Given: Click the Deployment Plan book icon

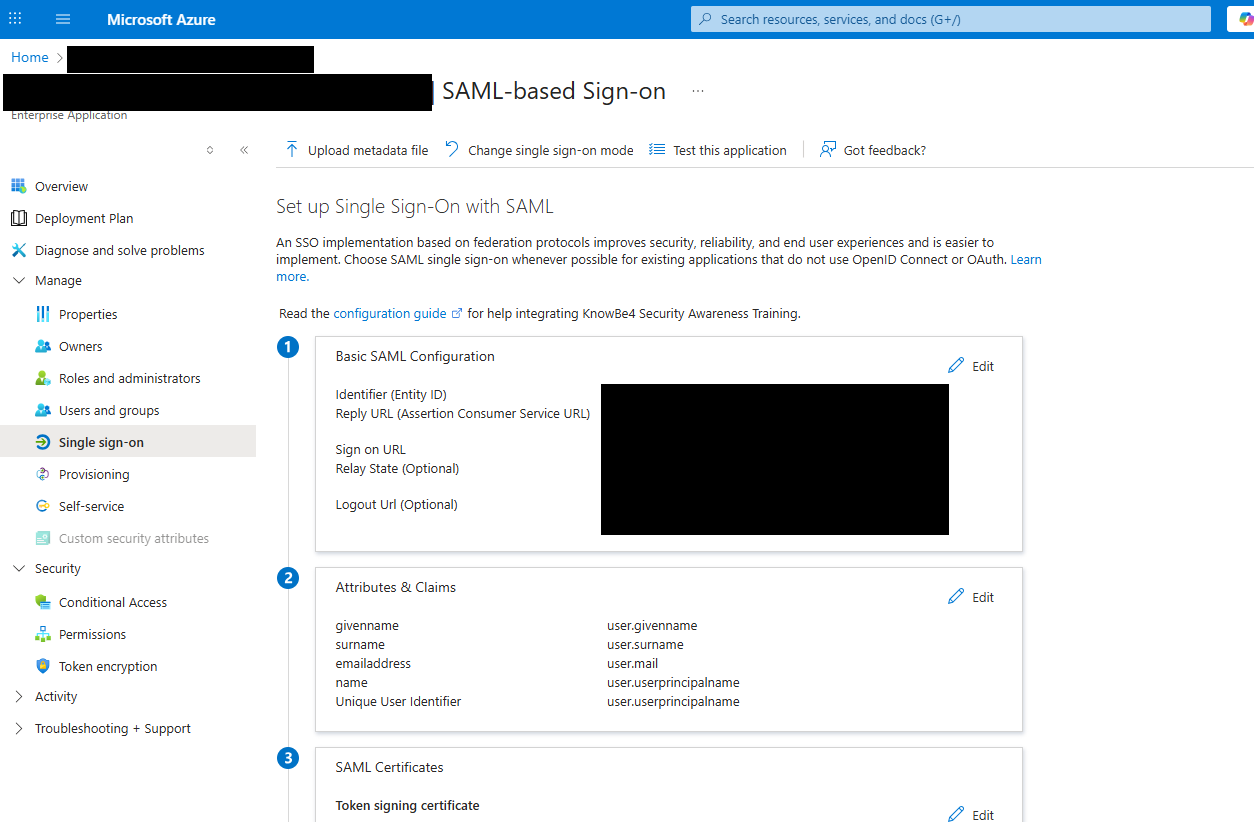Looking at the screenshot, I should click(18, 218).
